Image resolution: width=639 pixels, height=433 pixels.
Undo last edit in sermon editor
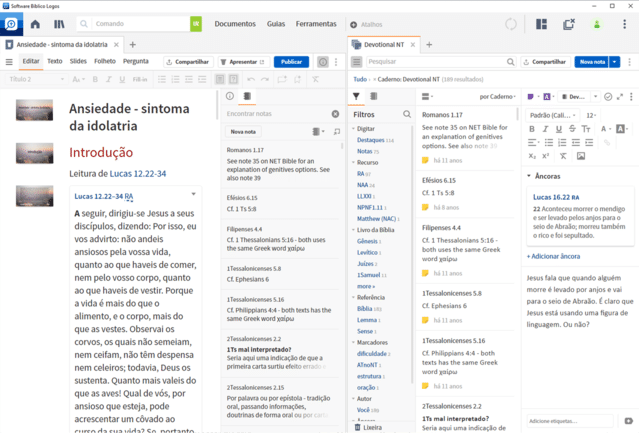[251, 79]
